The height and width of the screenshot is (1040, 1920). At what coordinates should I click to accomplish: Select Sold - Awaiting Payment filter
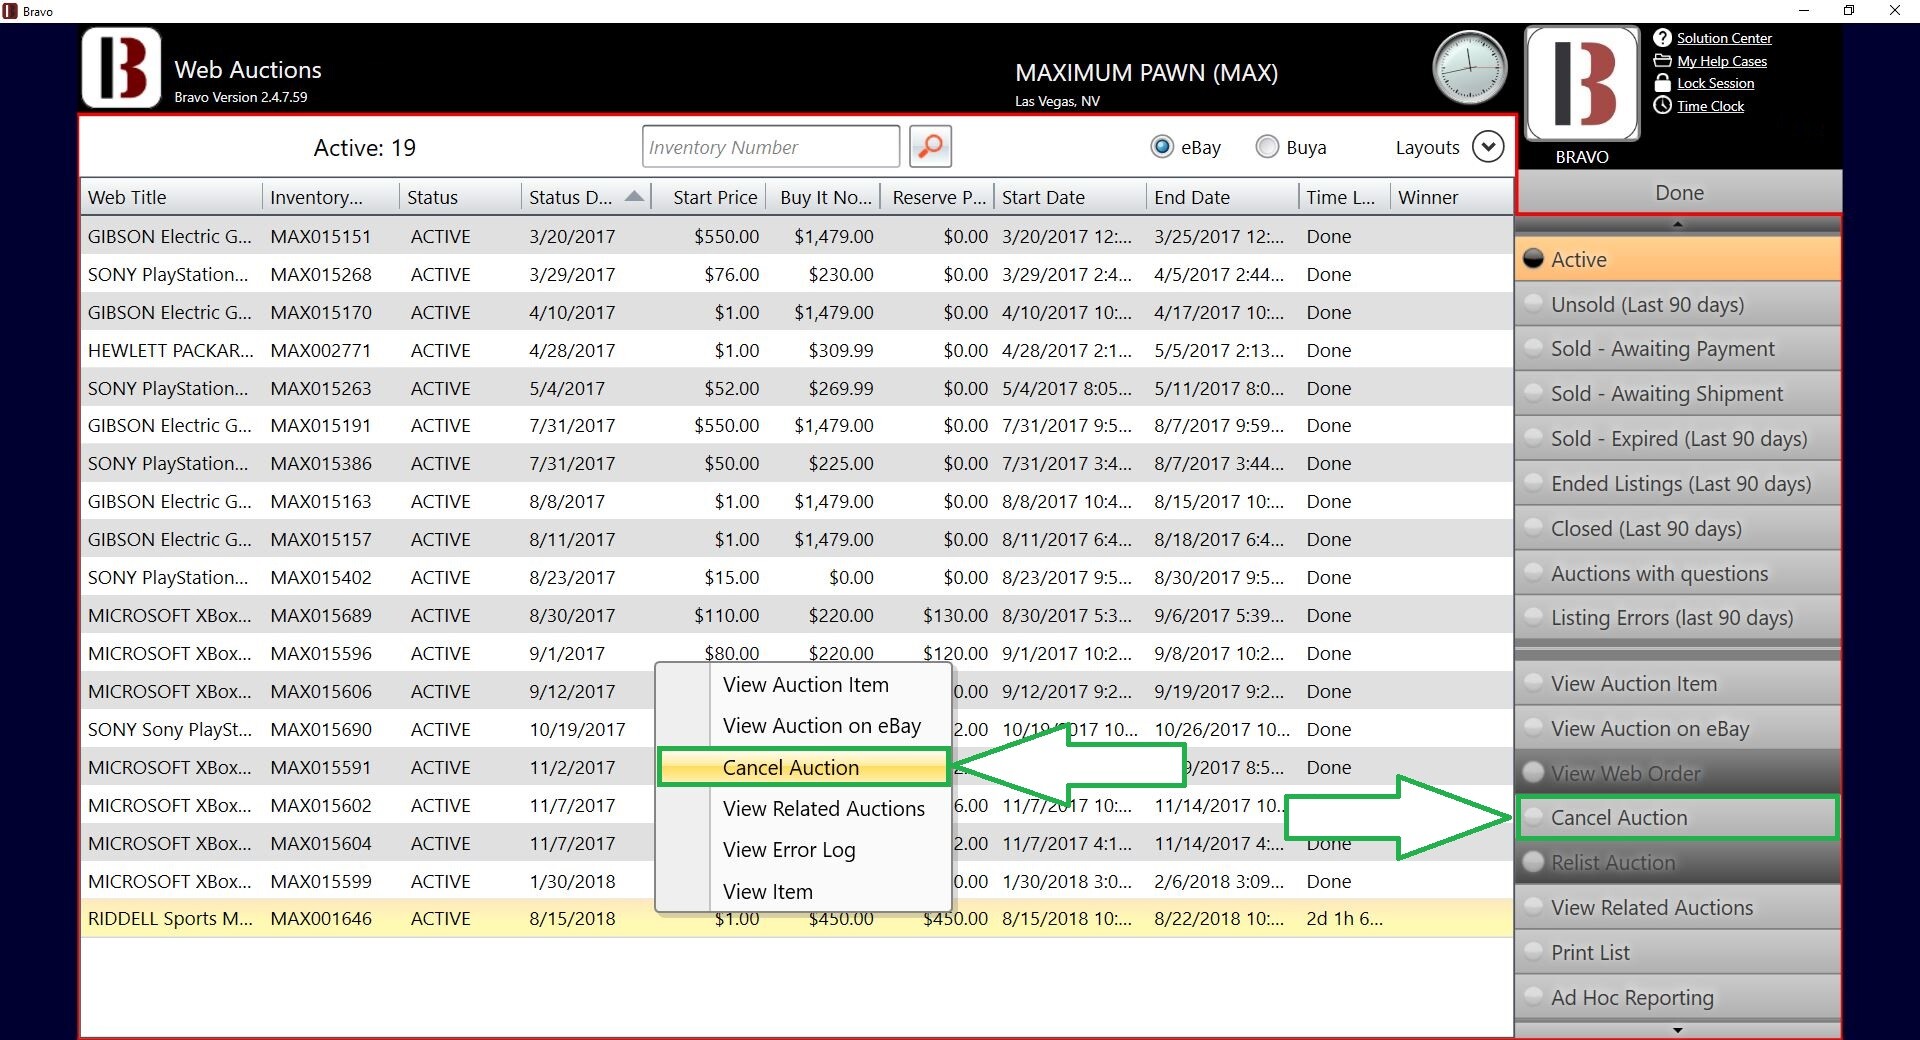pyautogui.click(x=1678, y=349)
